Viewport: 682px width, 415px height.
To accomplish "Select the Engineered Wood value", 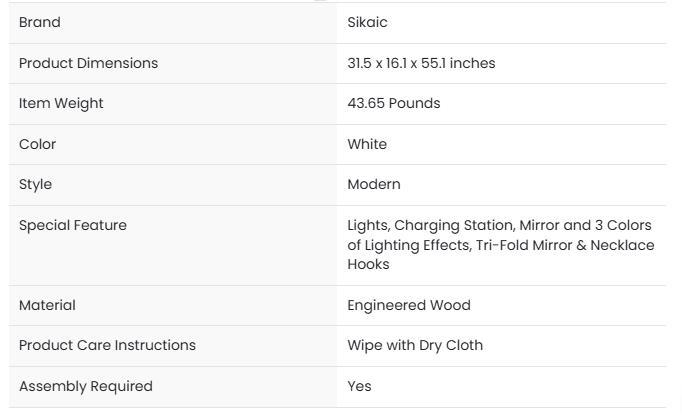I will coord(409,305).
